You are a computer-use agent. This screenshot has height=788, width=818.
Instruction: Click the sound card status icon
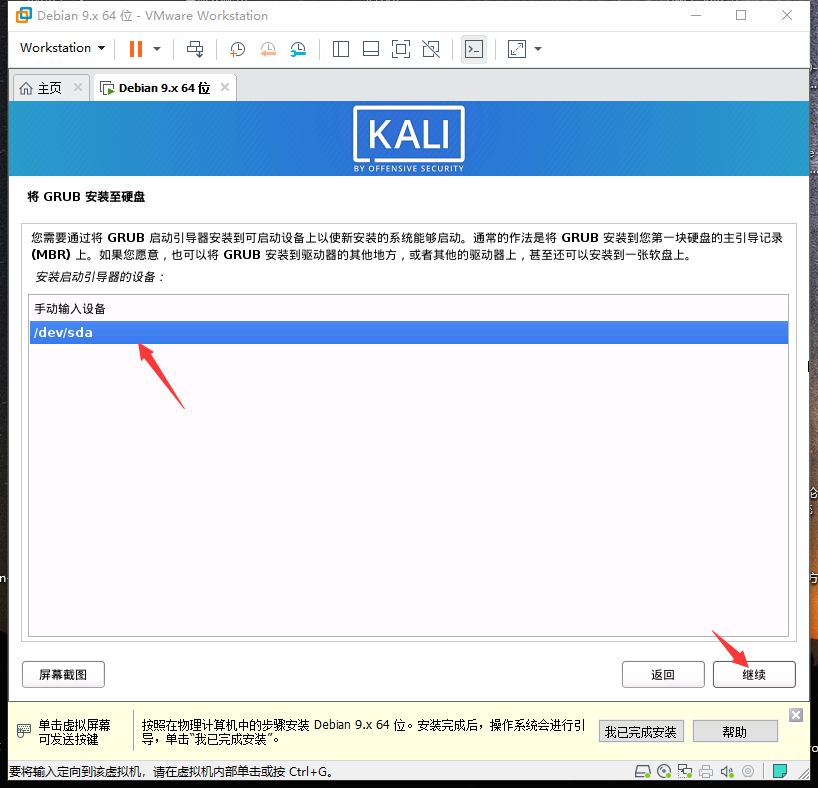pos(727,771)
